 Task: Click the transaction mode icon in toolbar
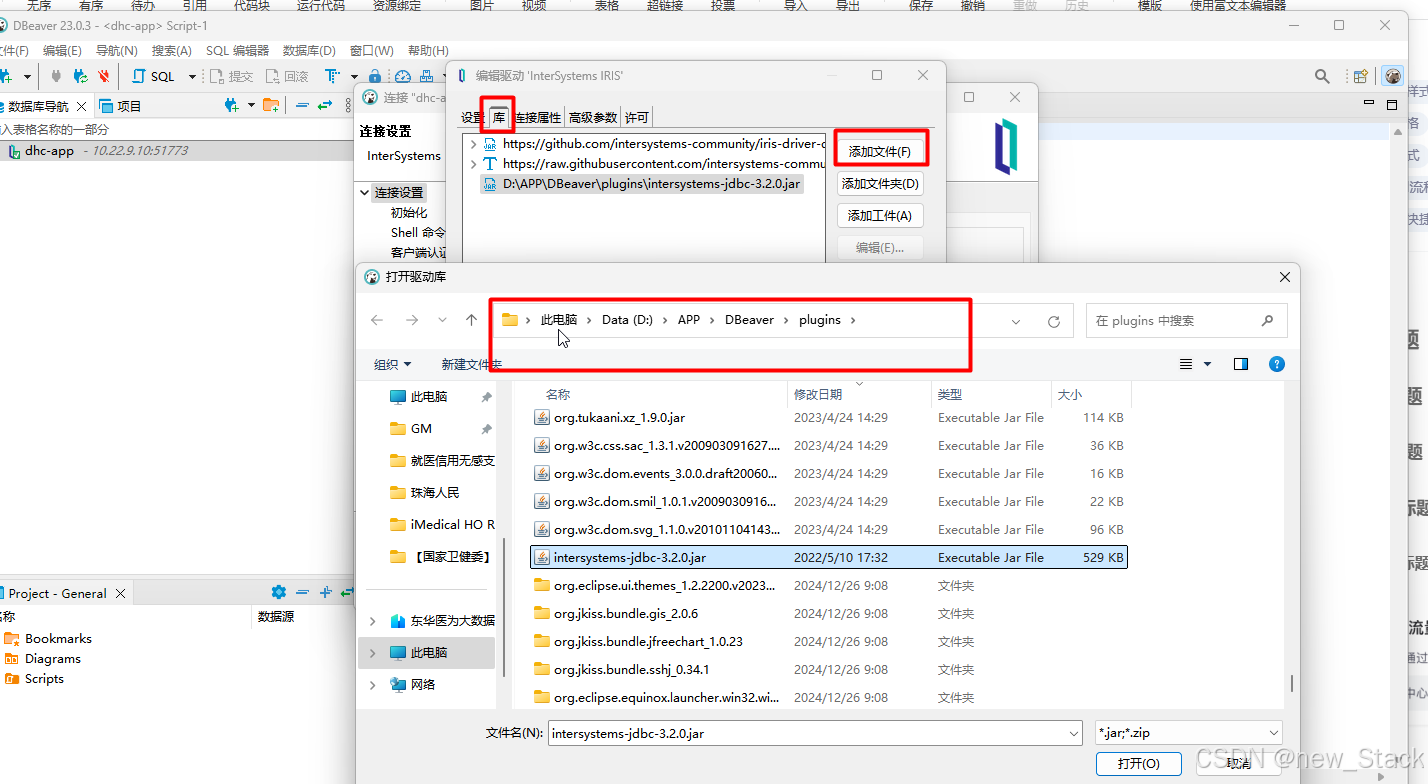332,76
